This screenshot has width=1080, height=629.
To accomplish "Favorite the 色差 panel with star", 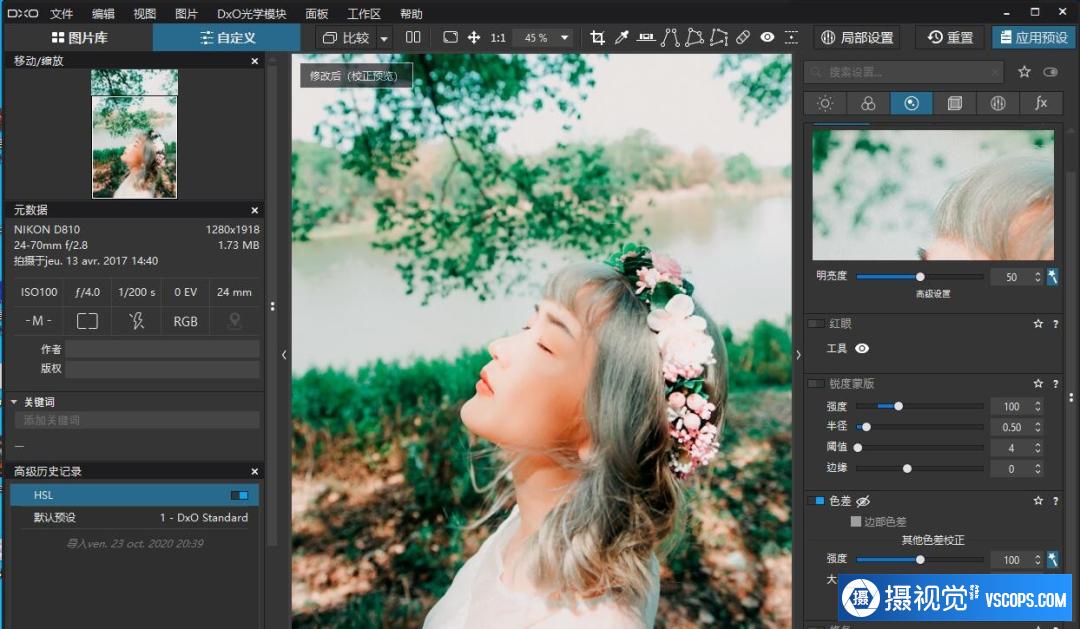I will (1038, 501).
